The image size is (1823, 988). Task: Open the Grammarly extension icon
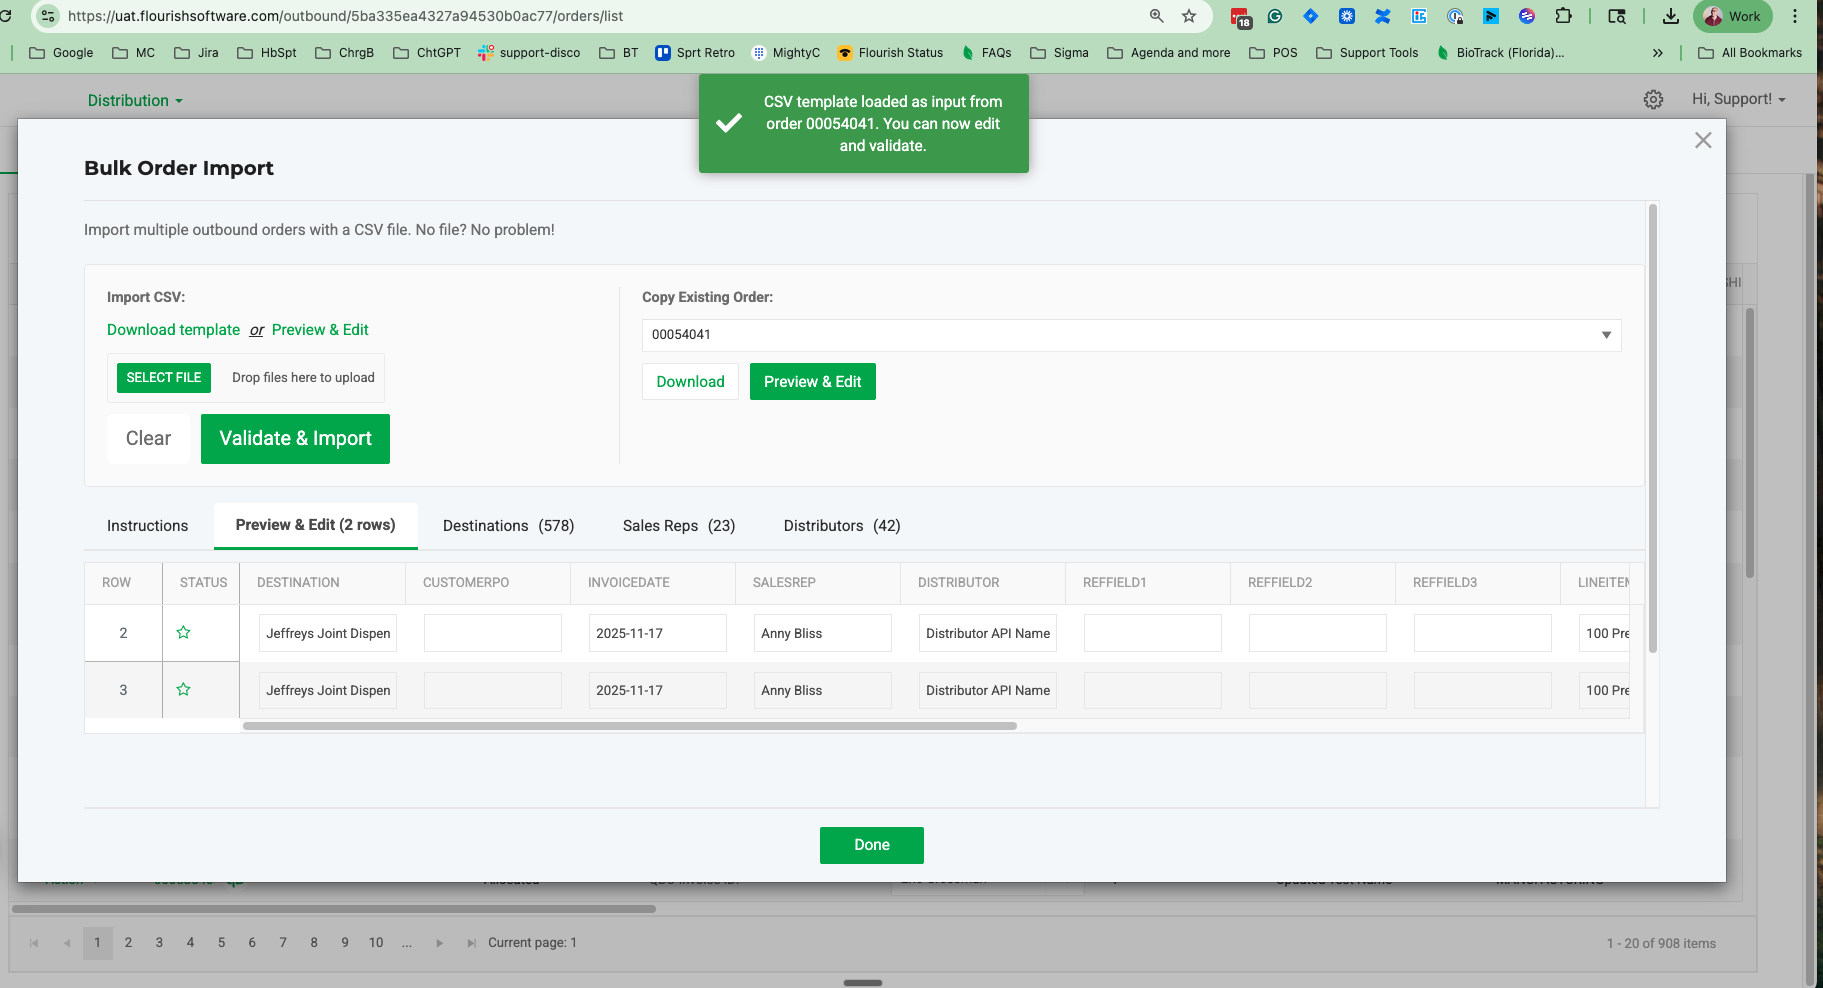(x=1275, y=16)
